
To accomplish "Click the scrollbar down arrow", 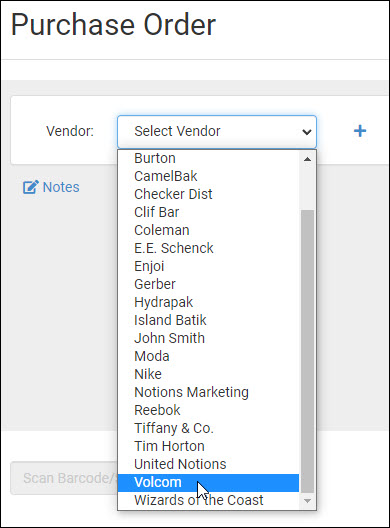I will click(307, 501).
